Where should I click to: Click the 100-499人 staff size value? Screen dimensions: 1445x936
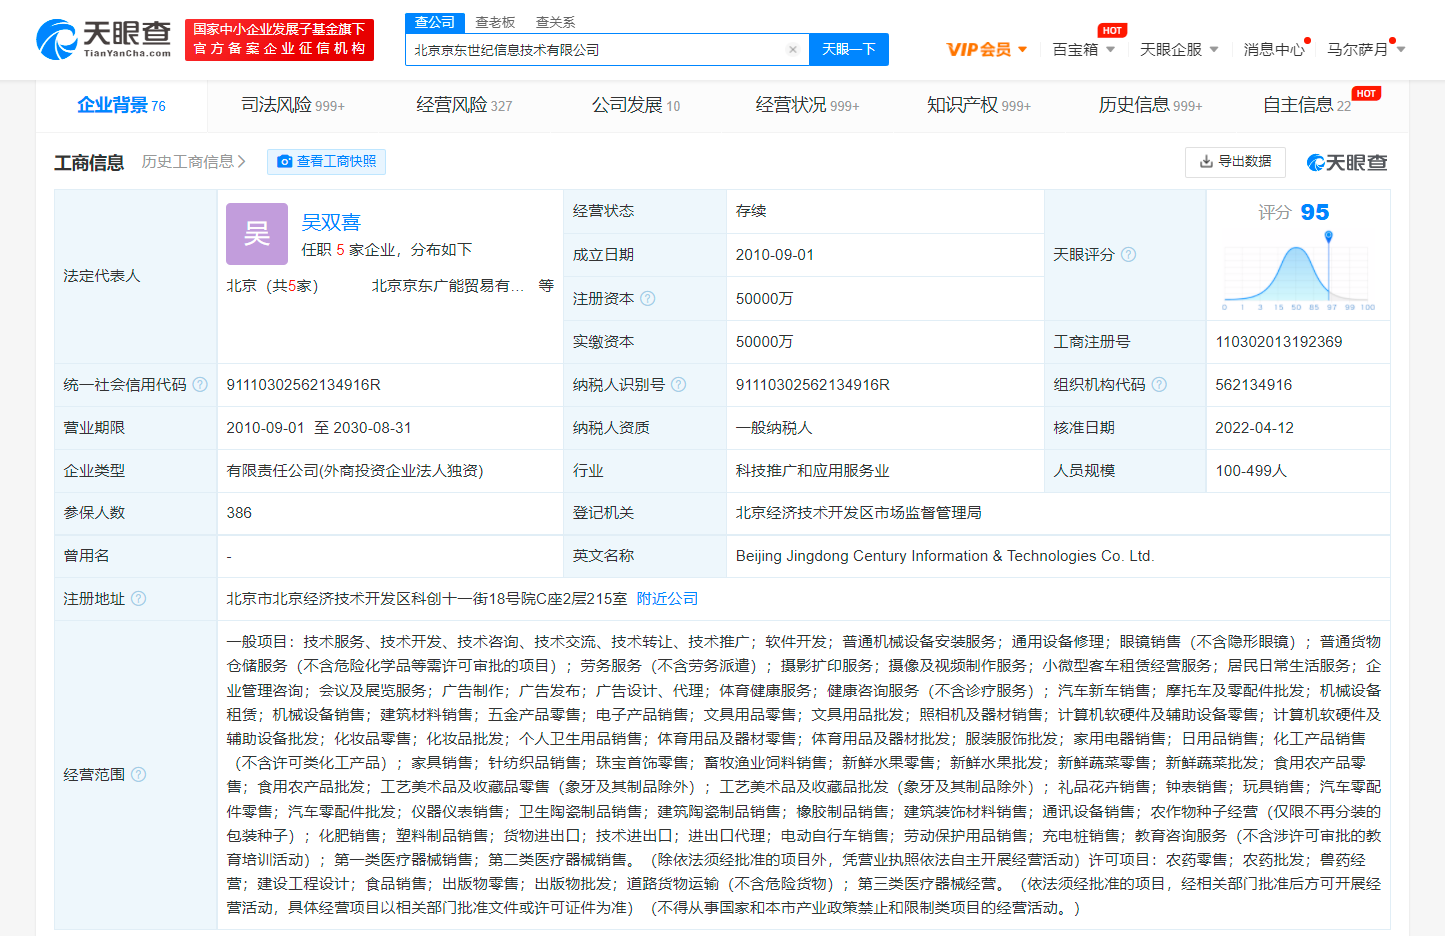pos(1251,470)
